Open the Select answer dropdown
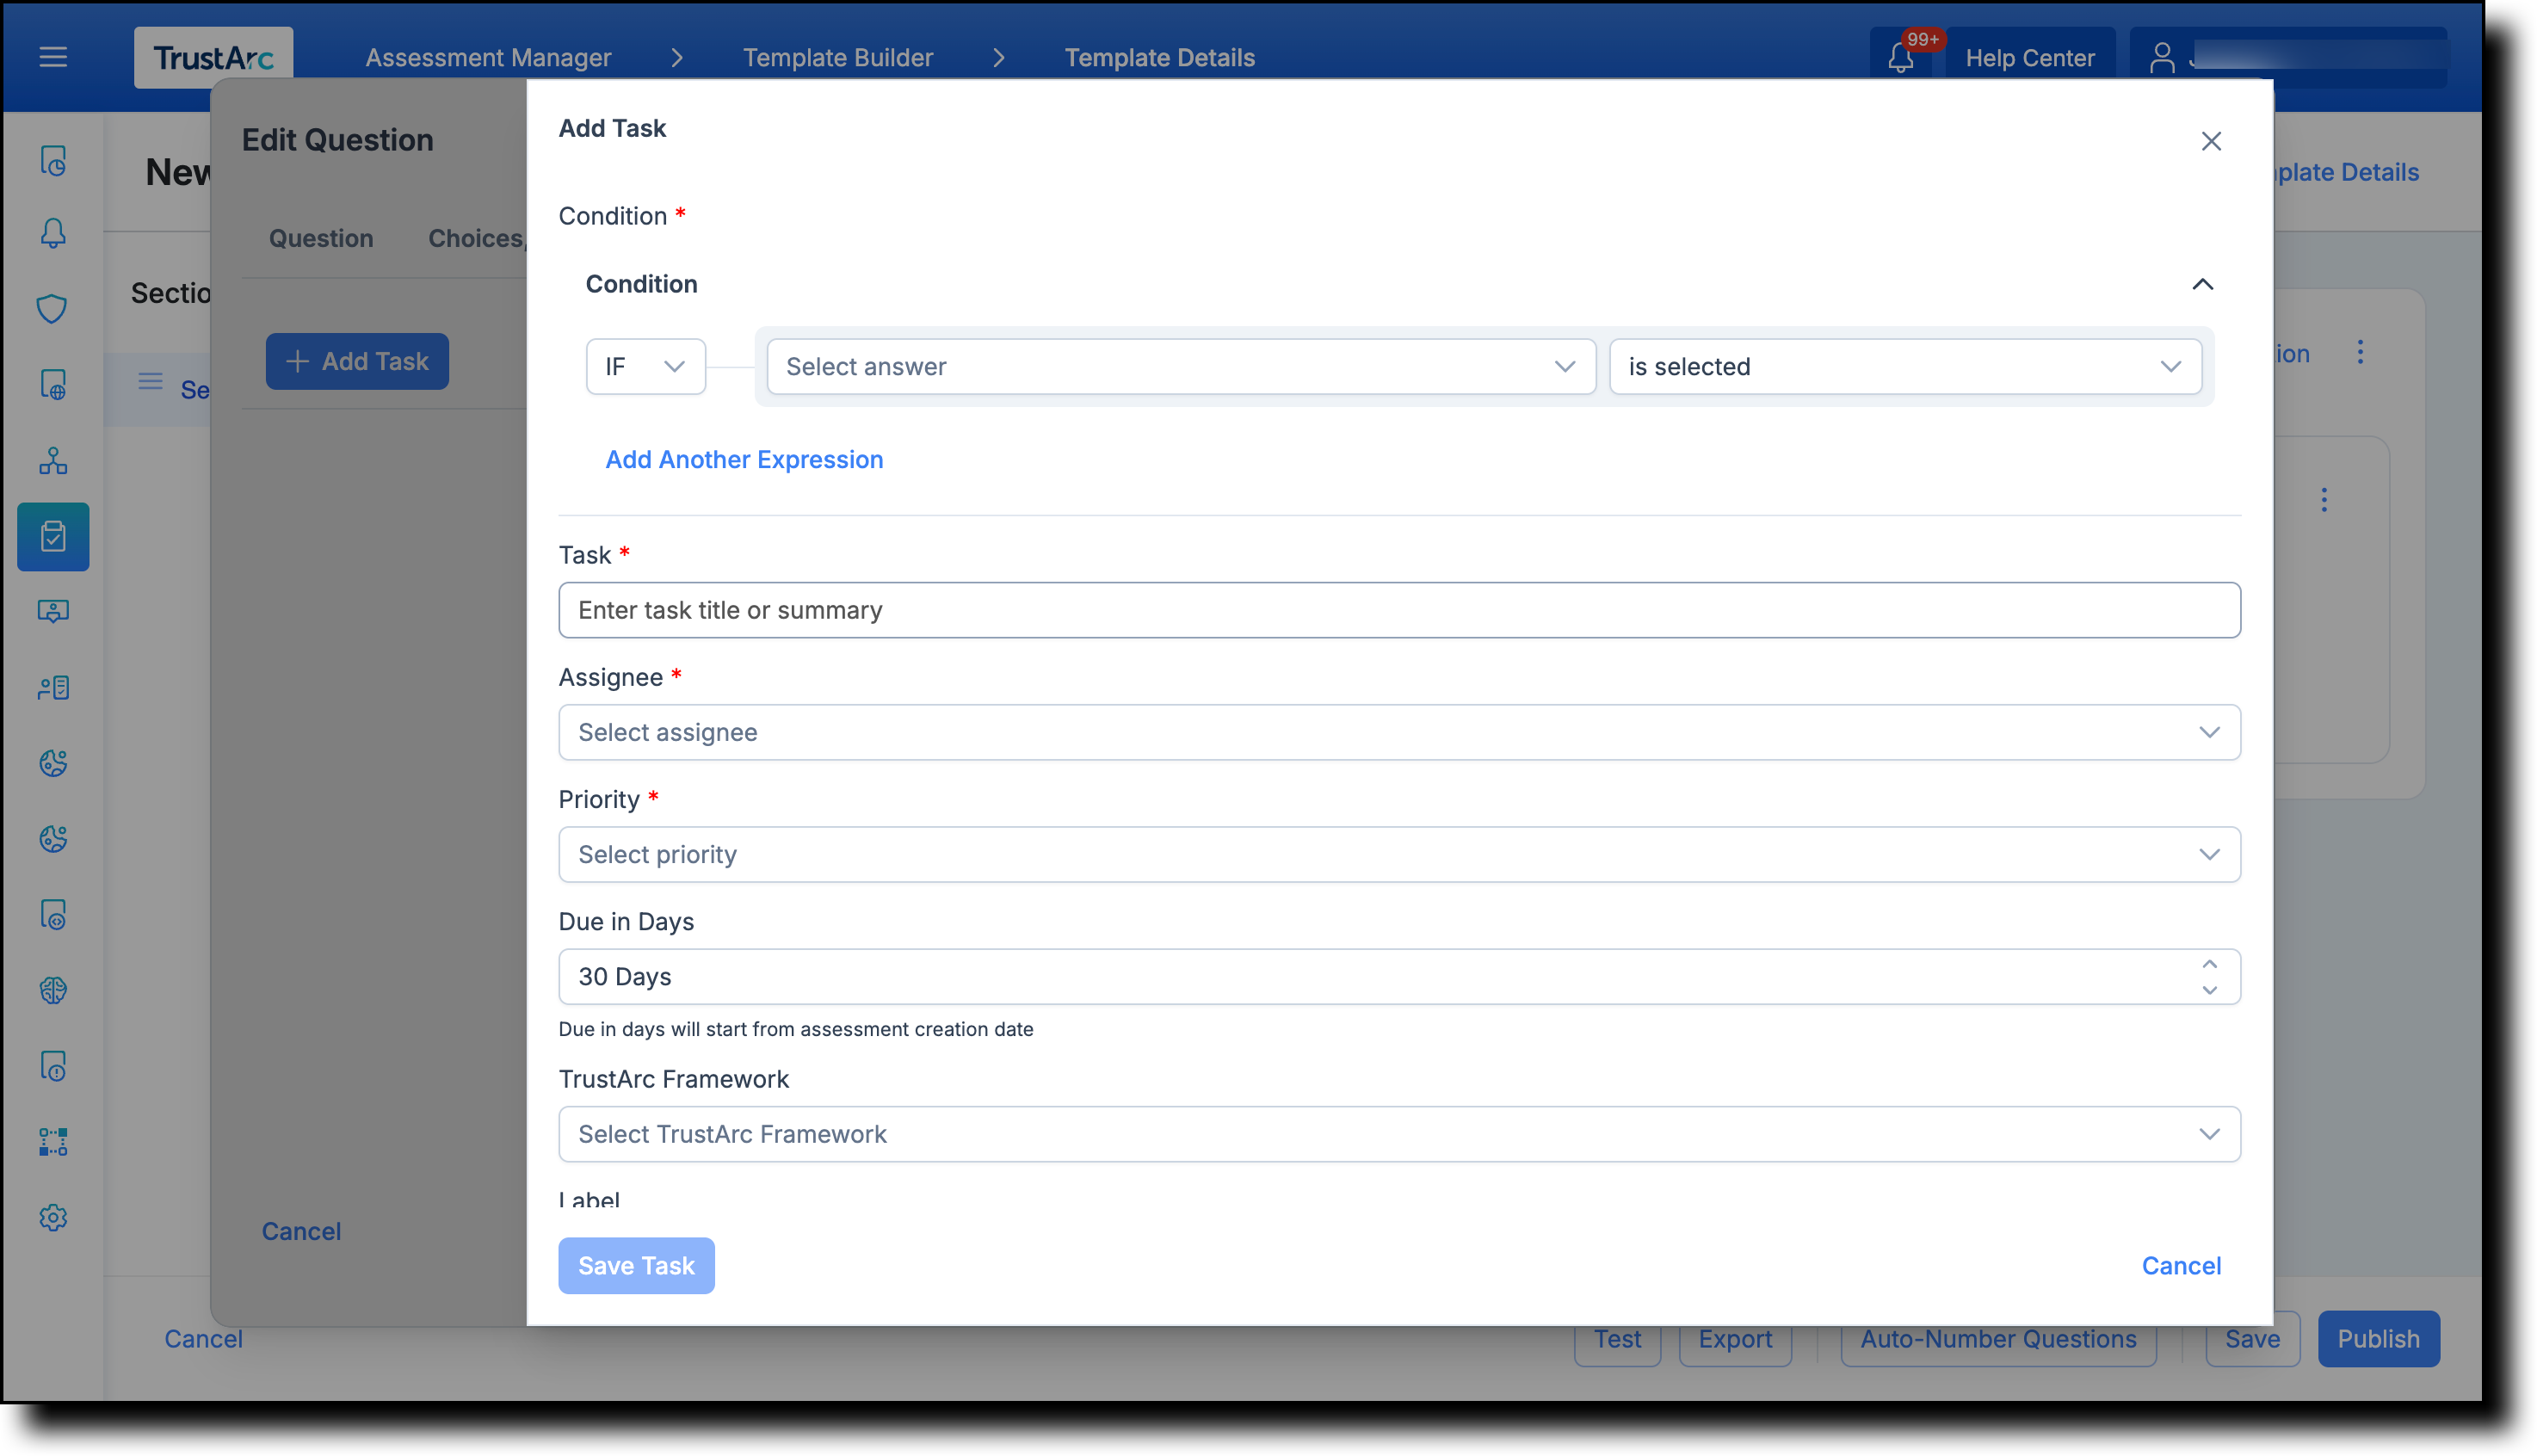 pyautogui.click(x=1181, y=367)
